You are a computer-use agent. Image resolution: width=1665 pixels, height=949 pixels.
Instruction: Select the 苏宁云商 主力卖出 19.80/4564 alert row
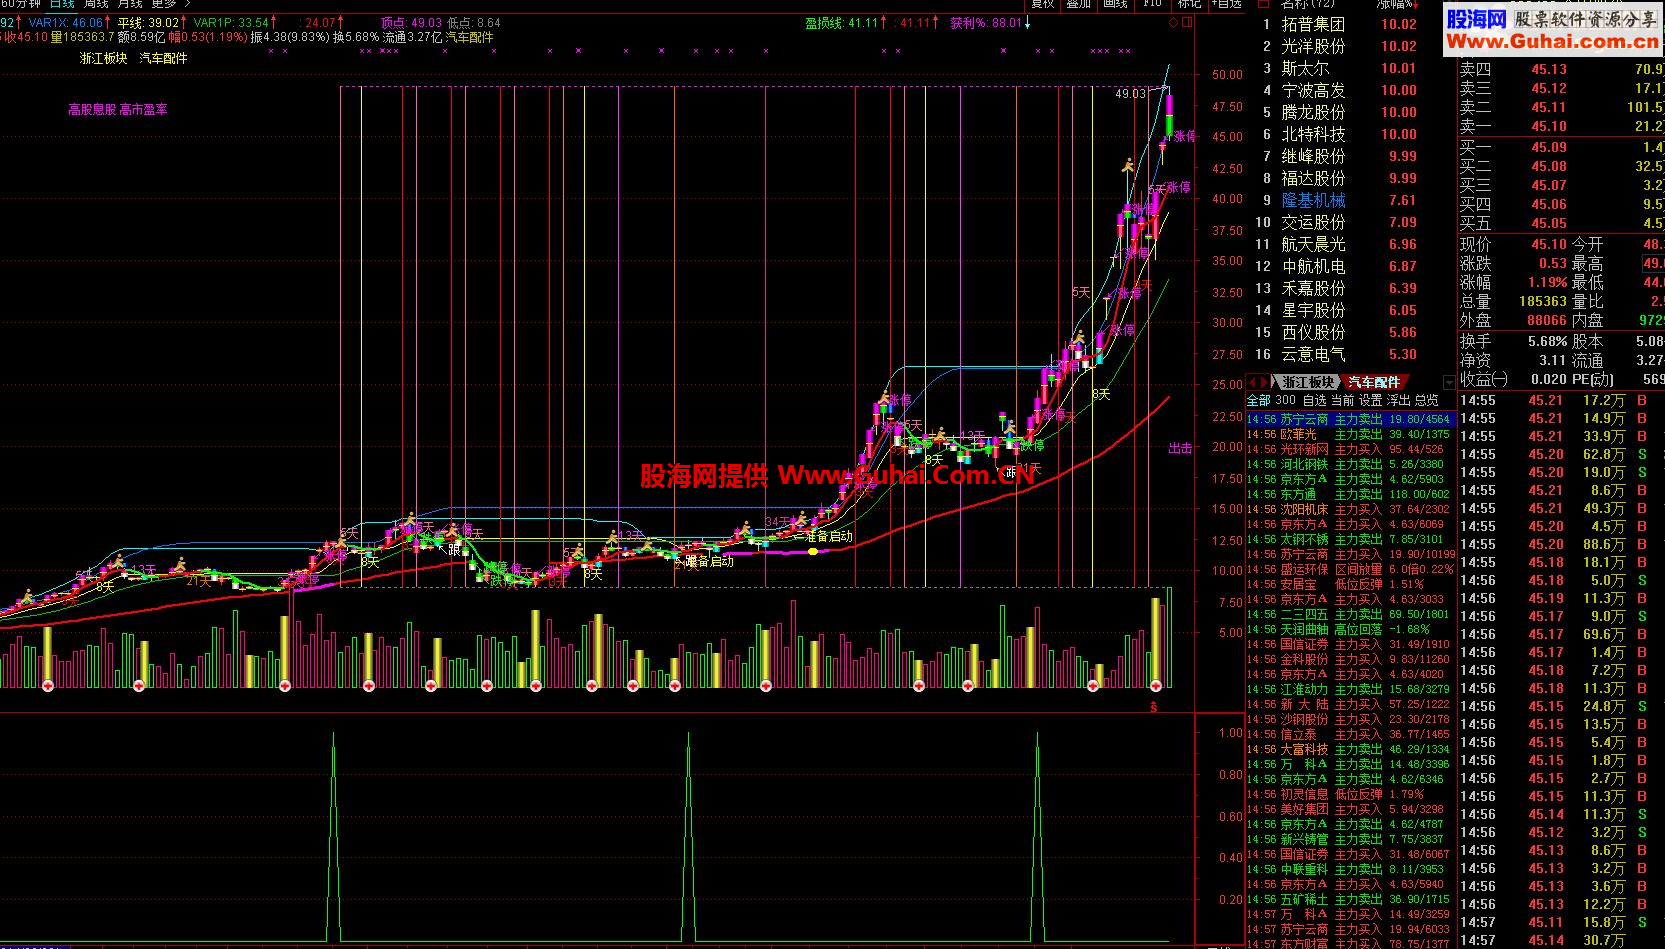click(1350, 420)
